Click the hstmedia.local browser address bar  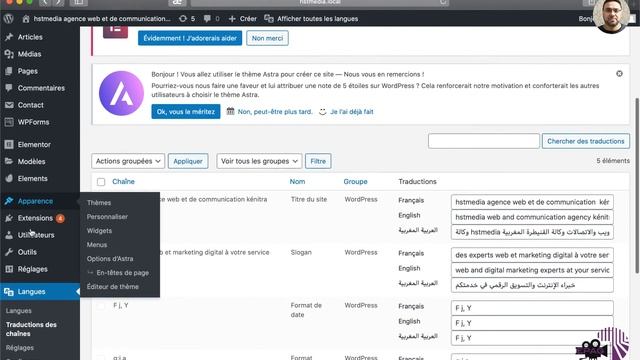click(x=320, y=2)
